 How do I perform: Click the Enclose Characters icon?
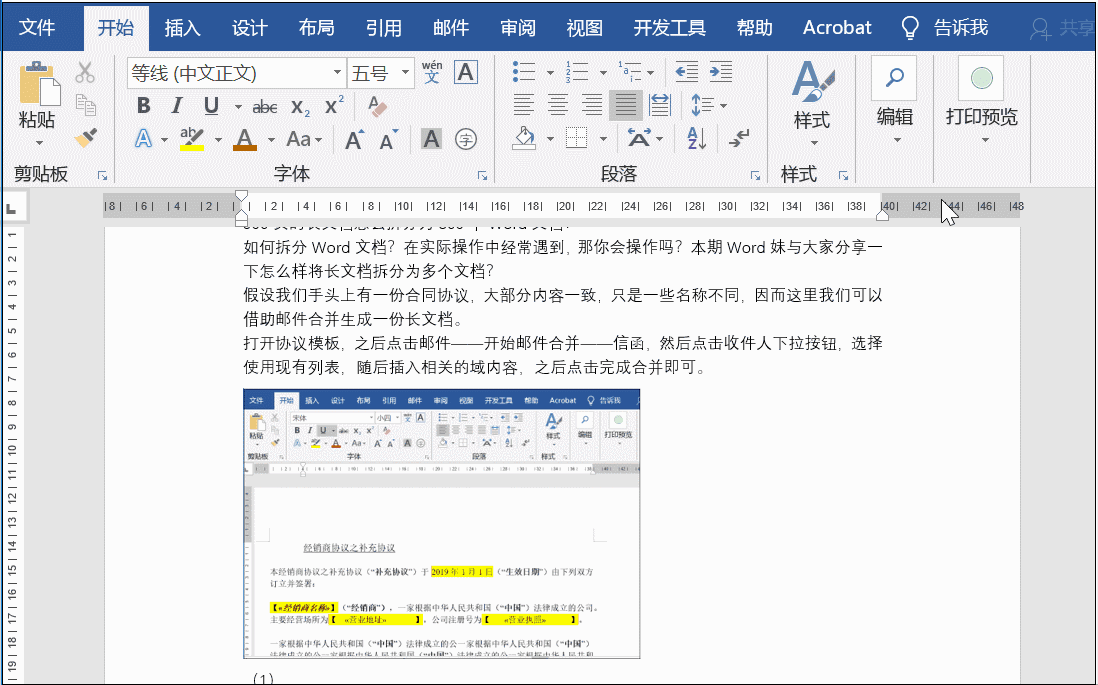point(466,139)
